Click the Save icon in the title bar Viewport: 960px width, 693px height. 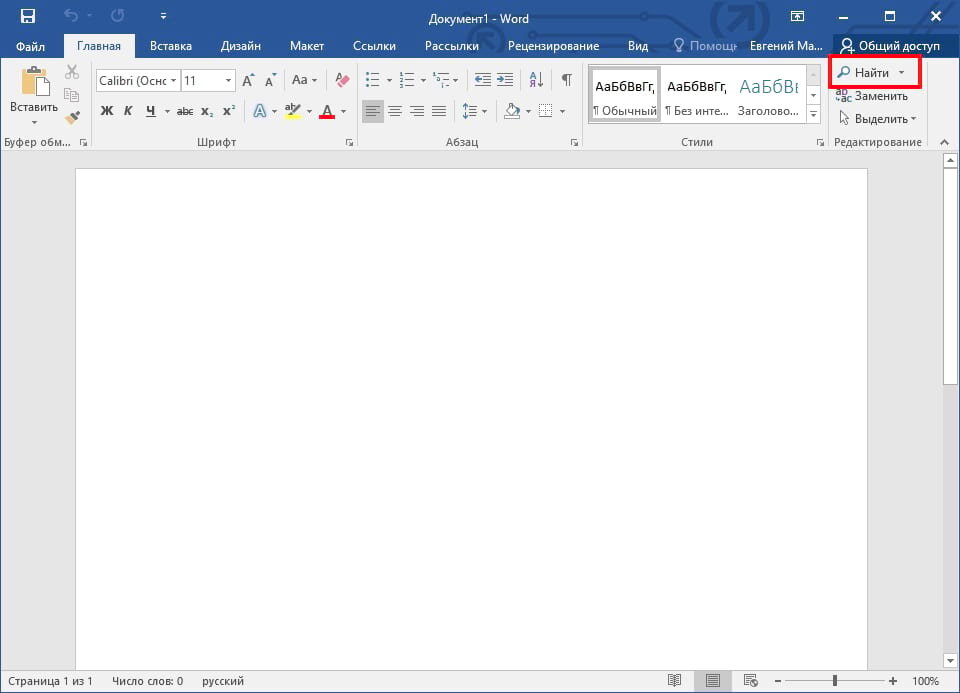(28, 16)
